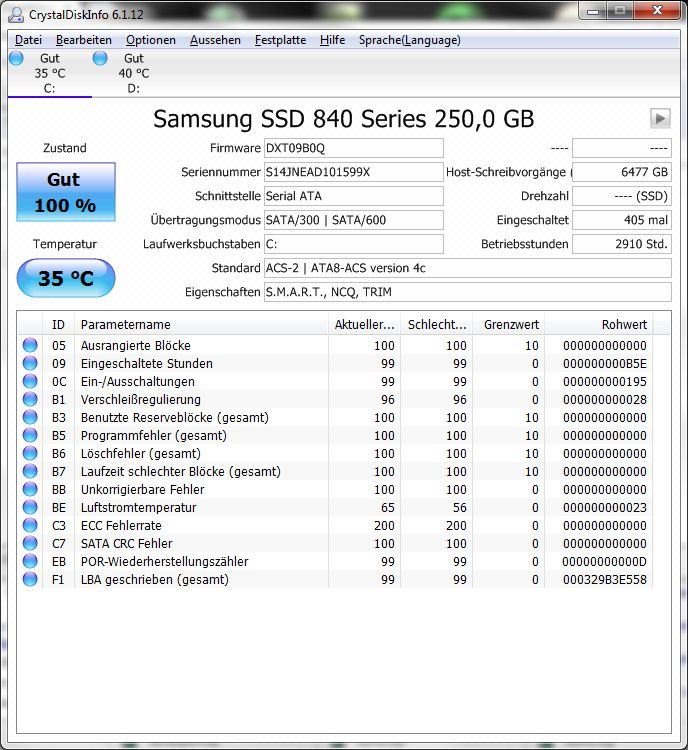Click the Grenzwert column header
This screenshot has height=750, width=688.
point(509,324)
